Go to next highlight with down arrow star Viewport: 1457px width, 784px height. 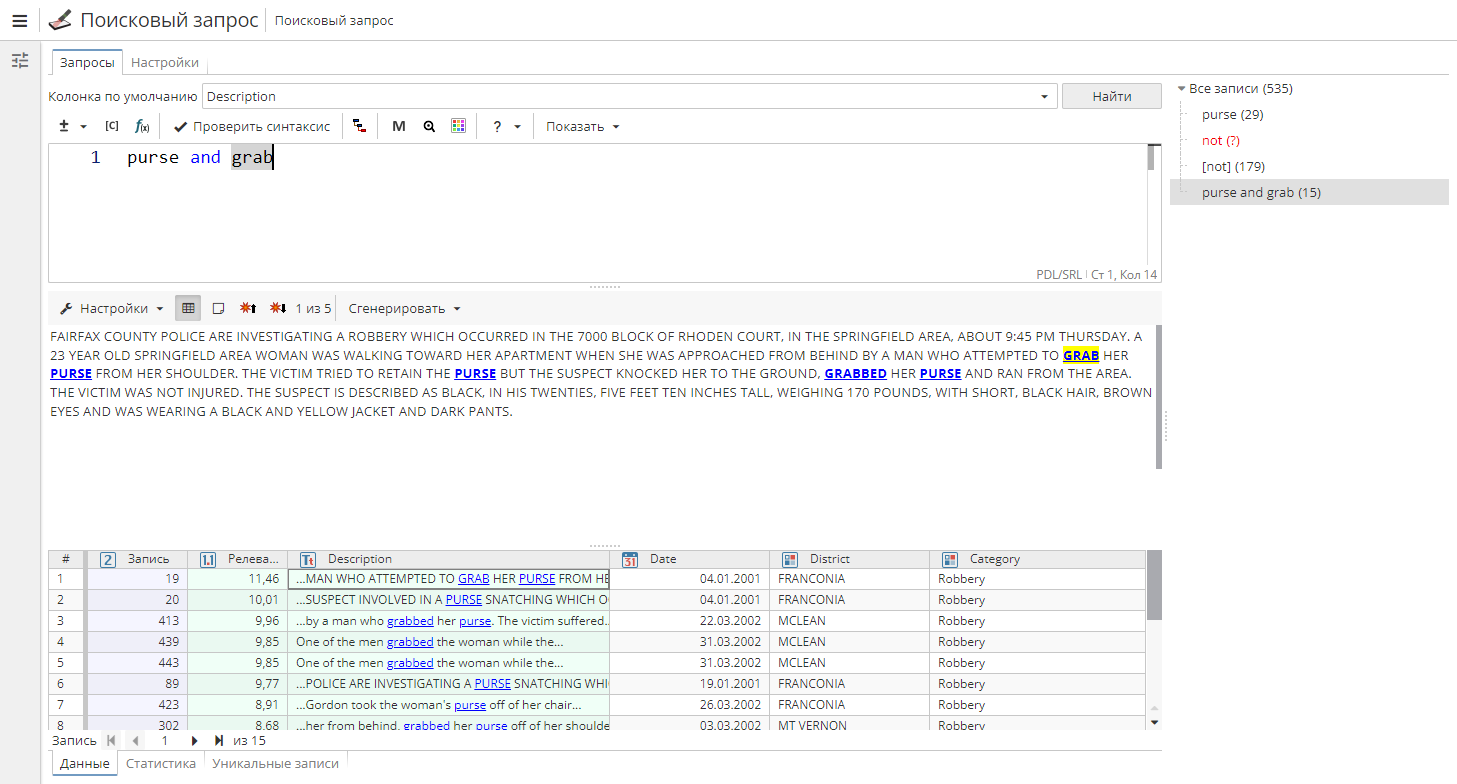tap(278, 308)
